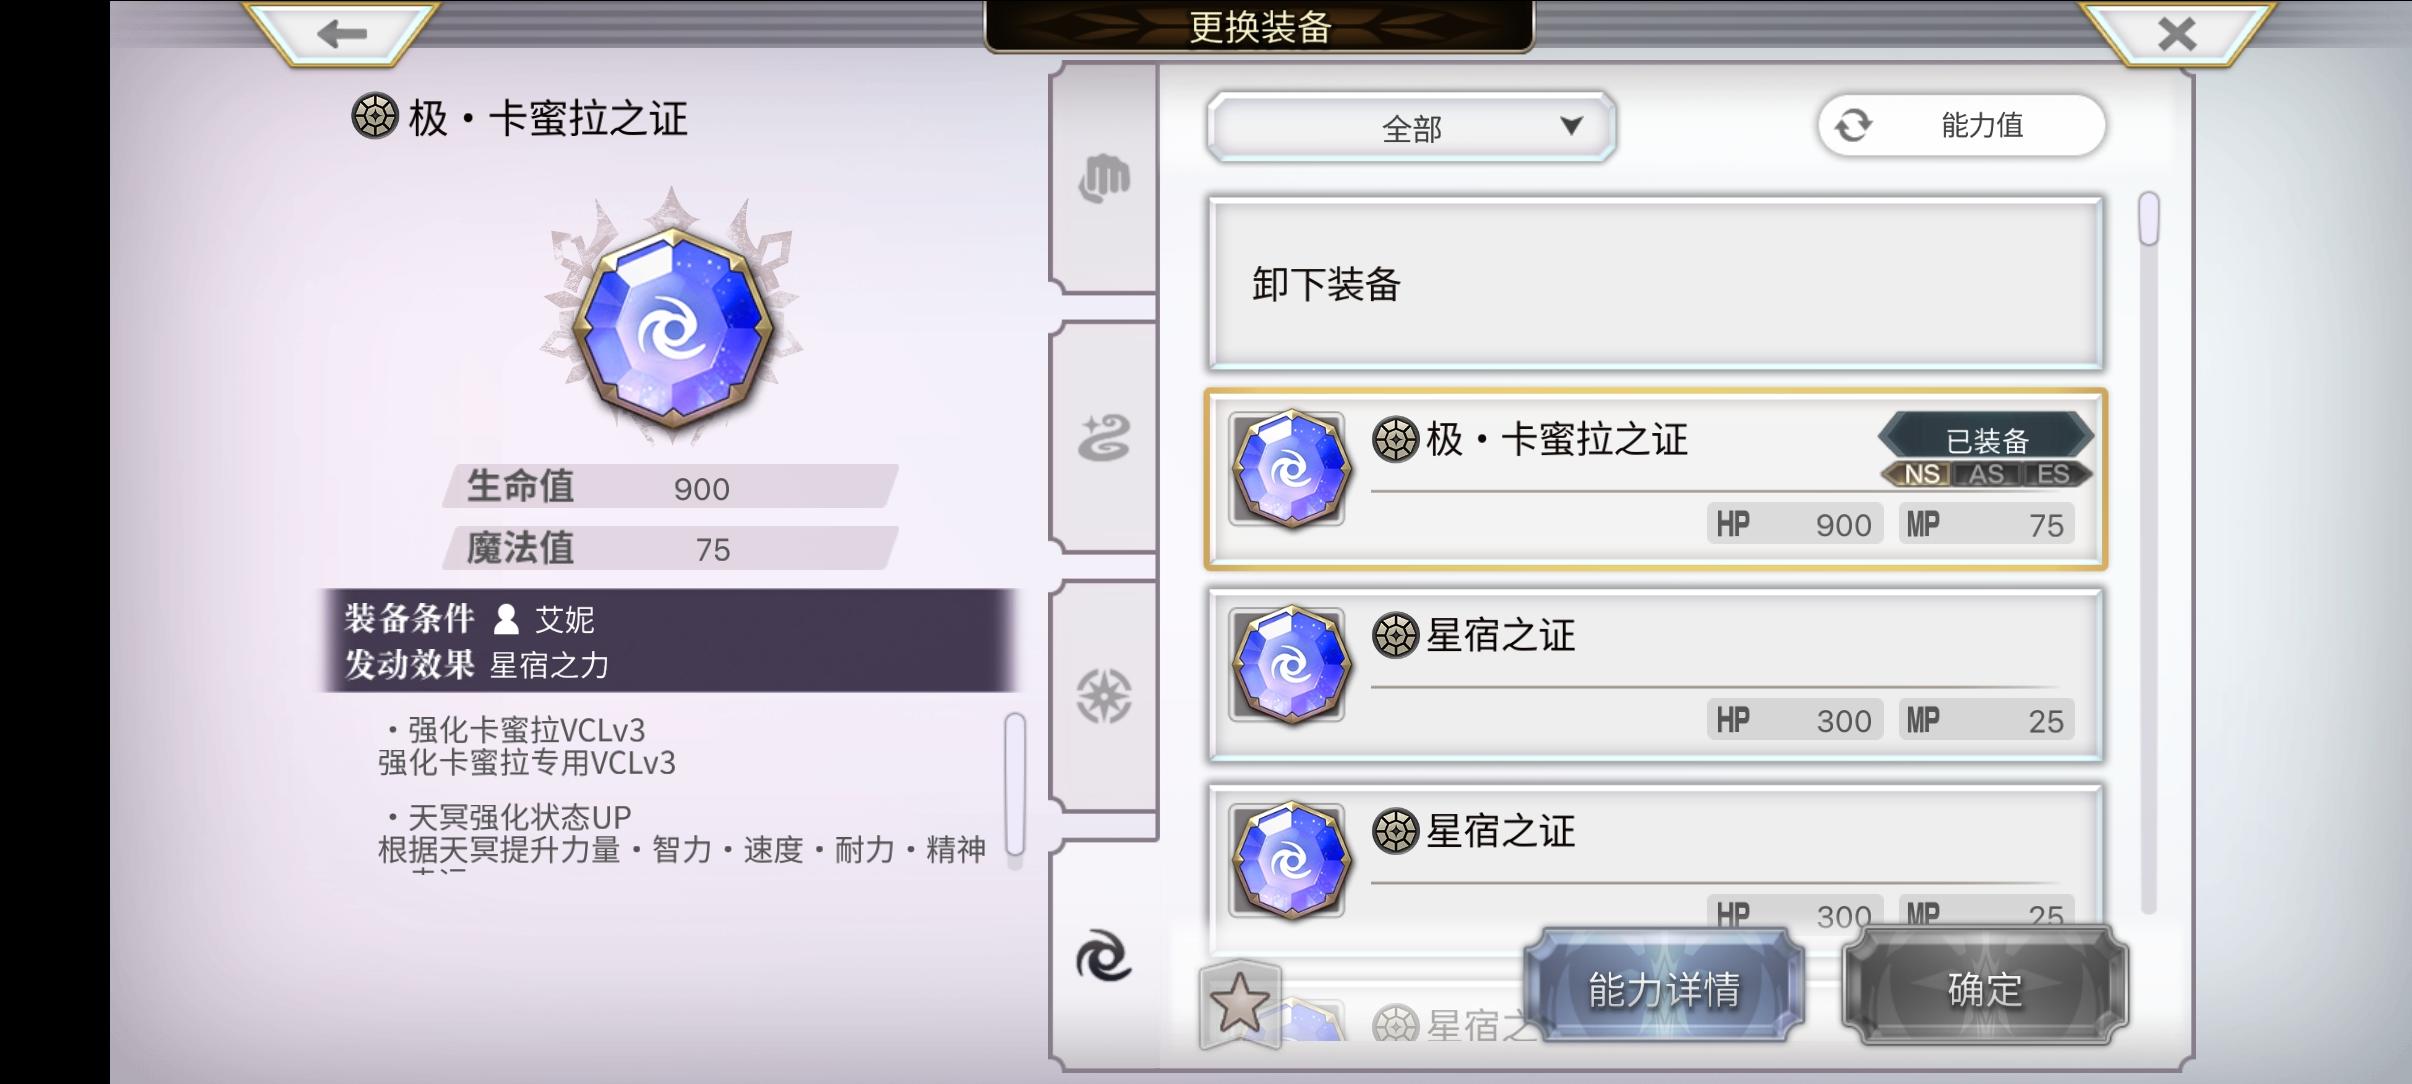Toggle the ES style indicator
2412x1084 pixels.
click(x=2054, y=474)
